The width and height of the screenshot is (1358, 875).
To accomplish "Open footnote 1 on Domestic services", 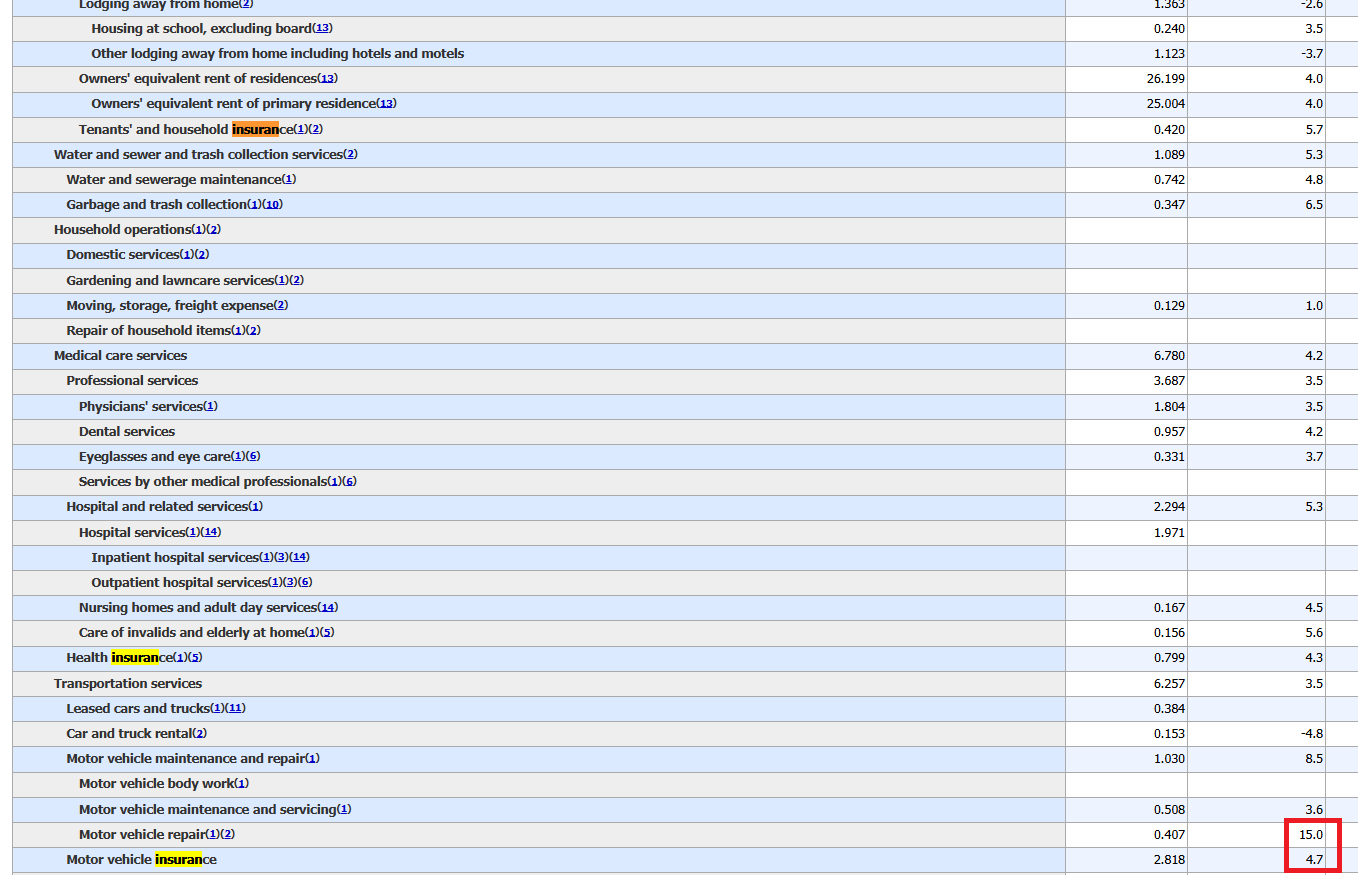I will click(188, 255).
